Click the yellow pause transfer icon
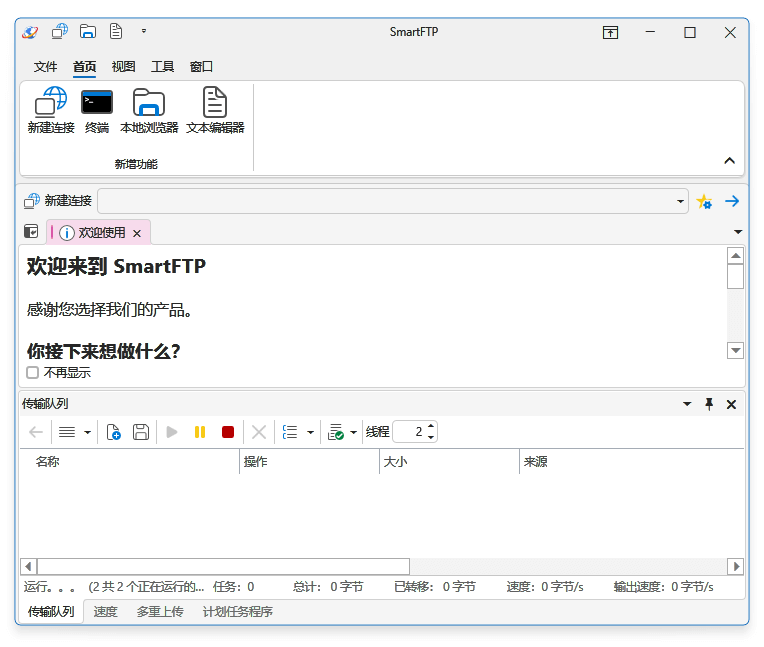Screen dimensions: 764x647 click(x=200, y=432)
